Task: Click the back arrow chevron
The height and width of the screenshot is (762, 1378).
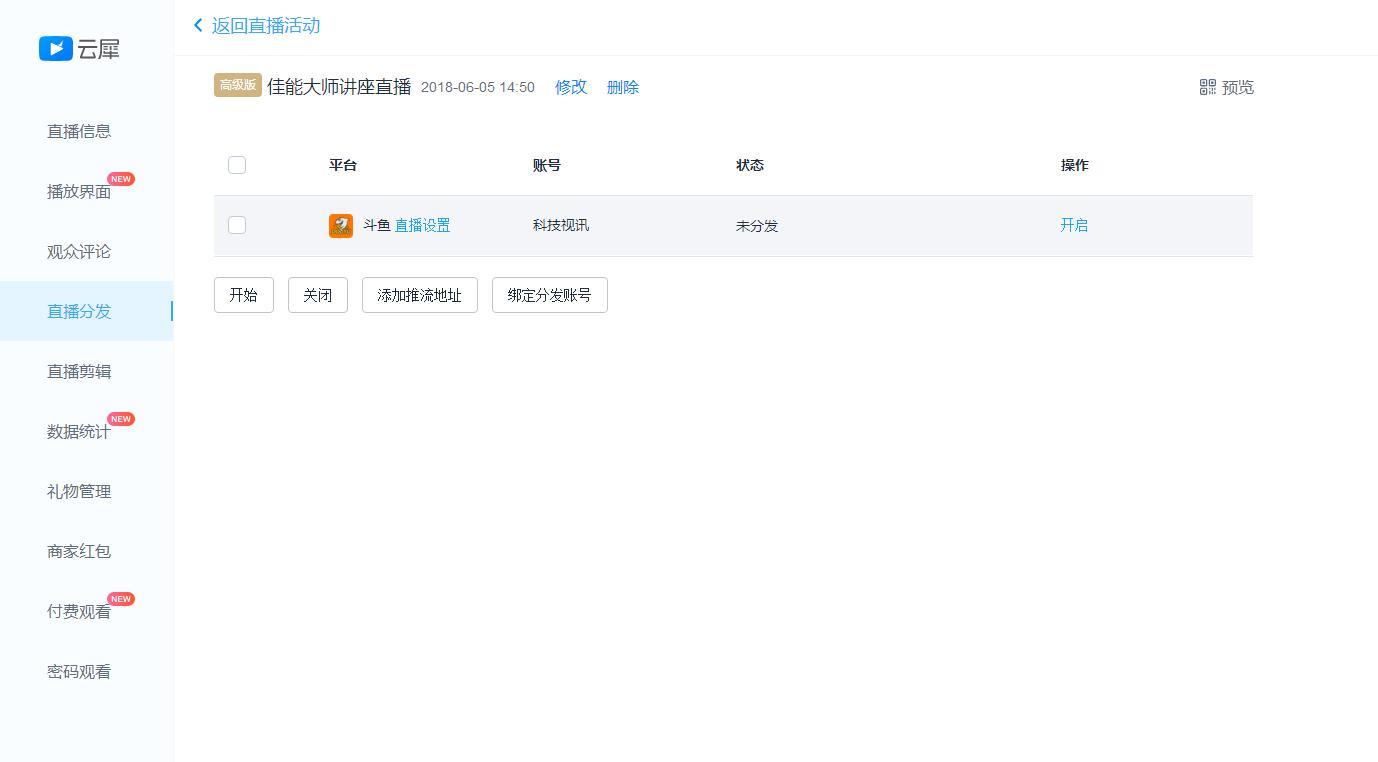Action: click(198, 25)
